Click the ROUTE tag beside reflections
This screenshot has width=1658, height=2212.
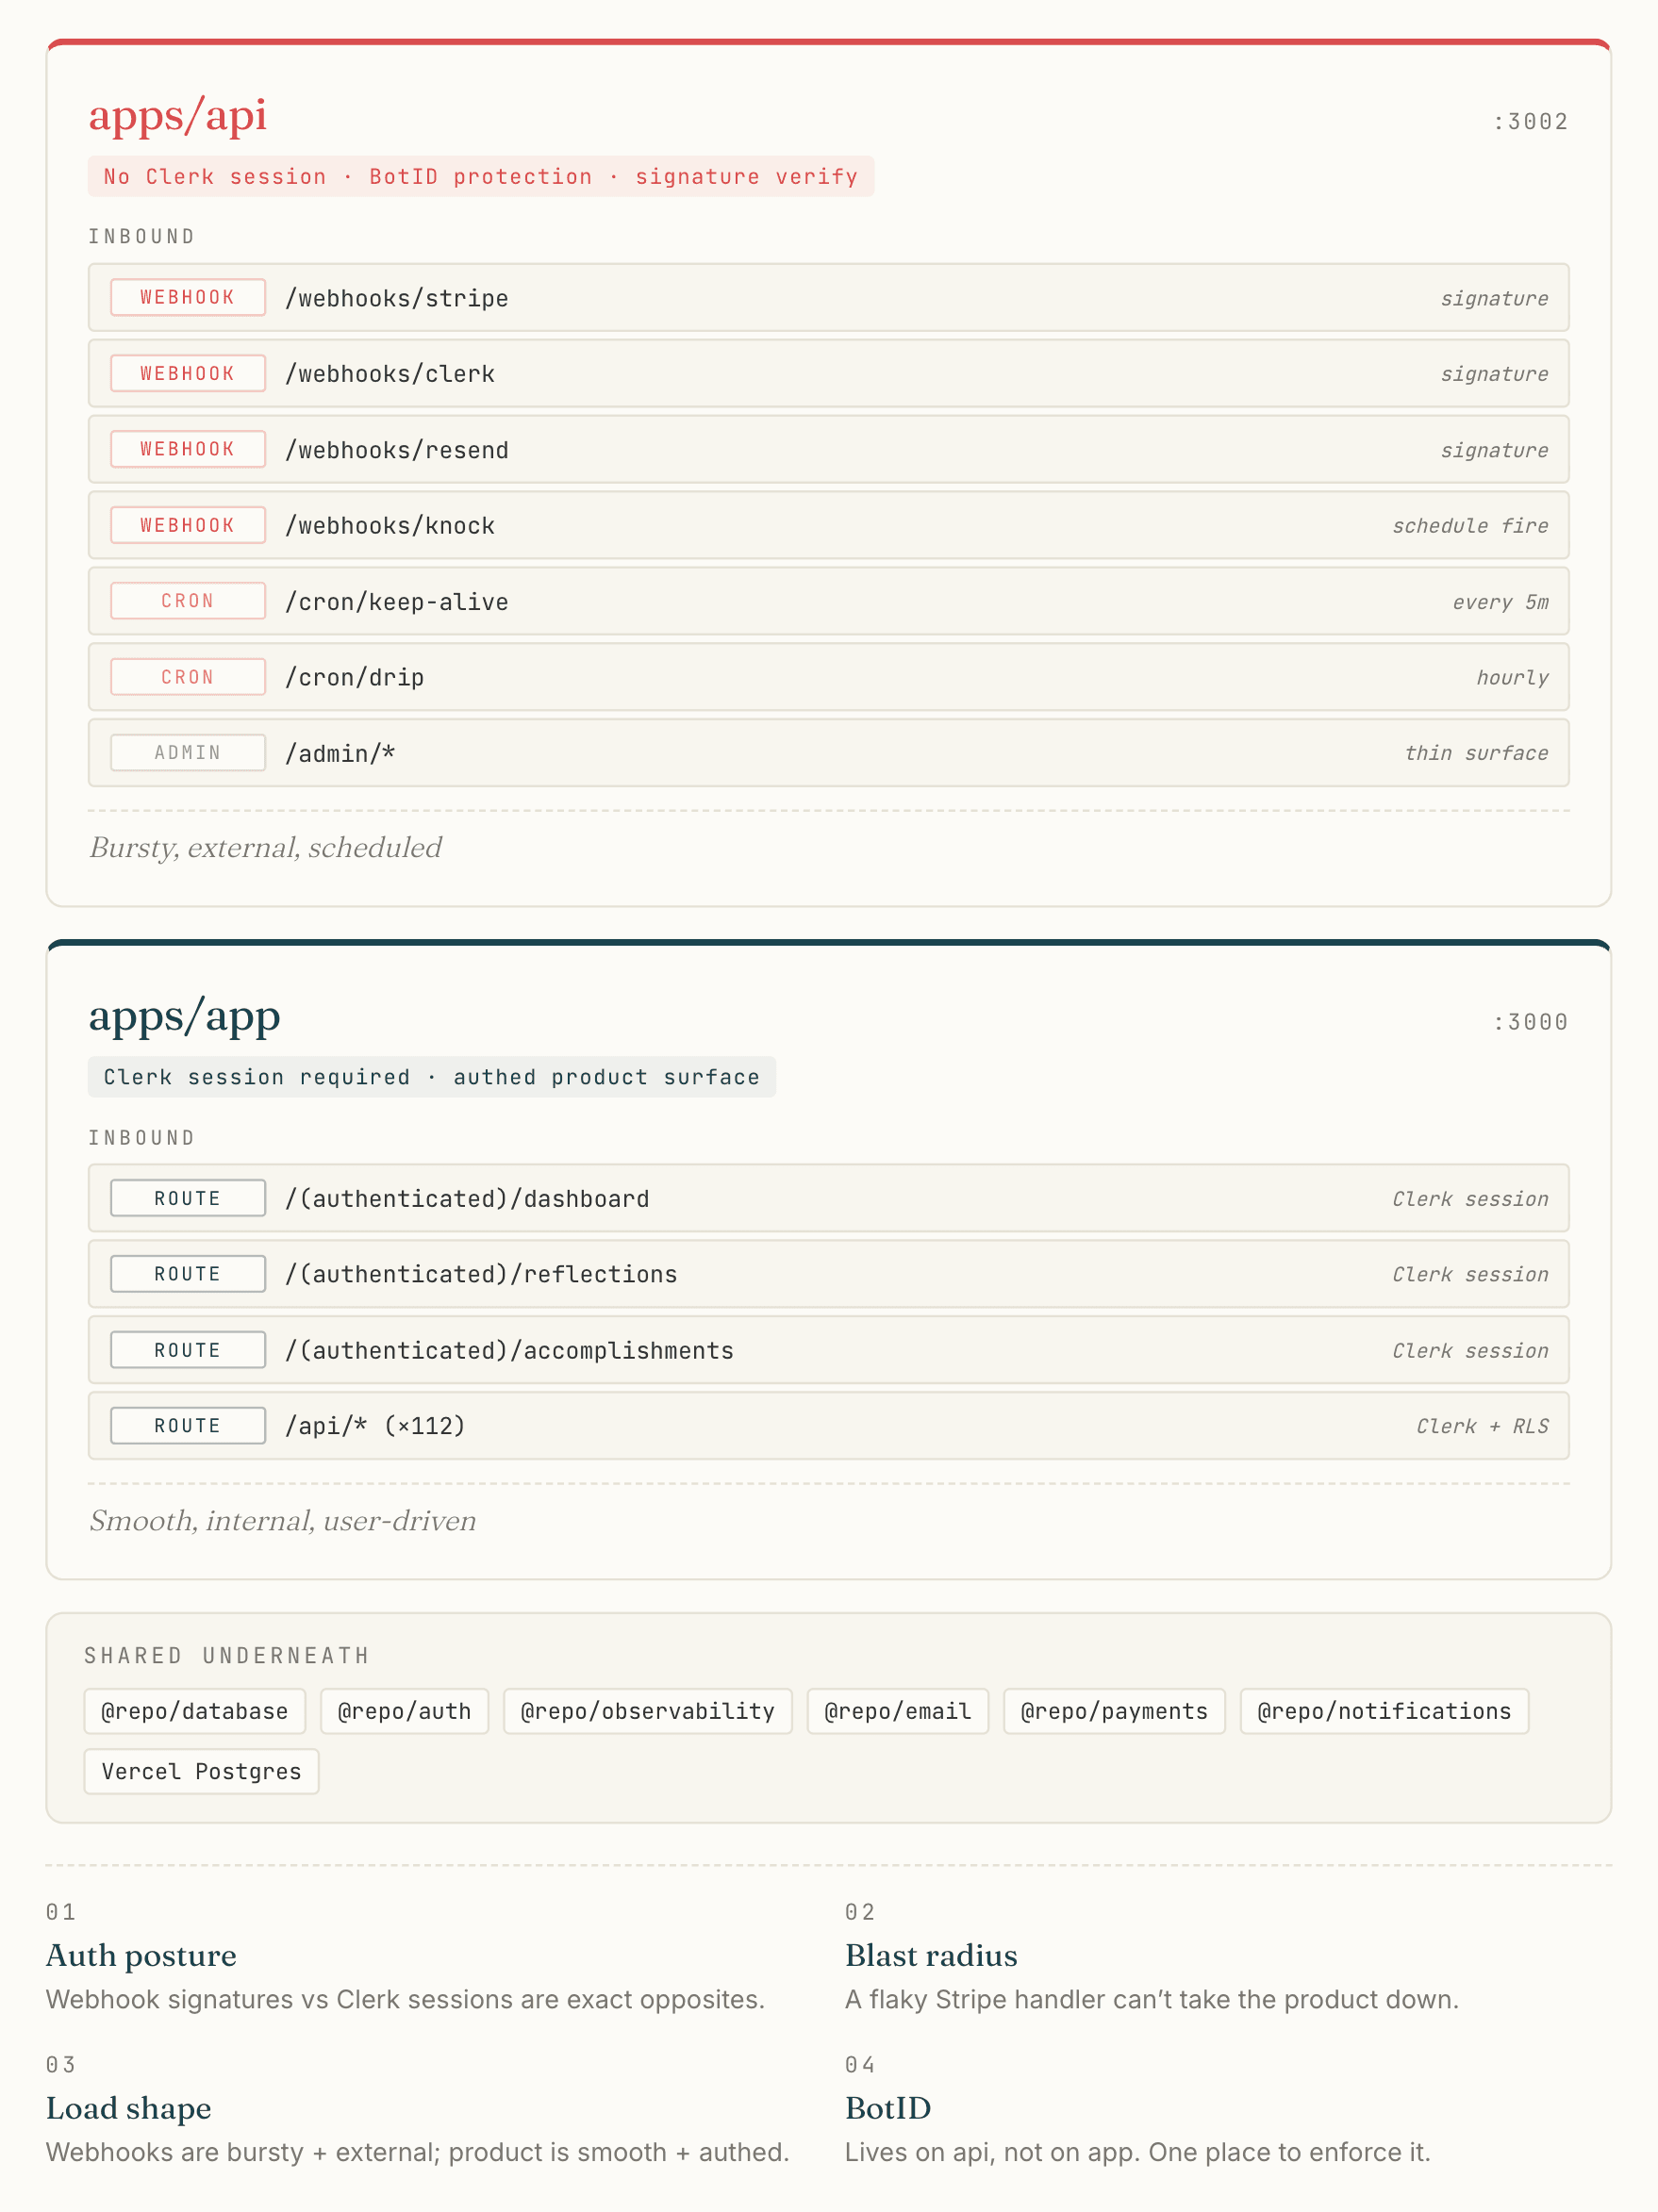click(x=188, y=1274)
